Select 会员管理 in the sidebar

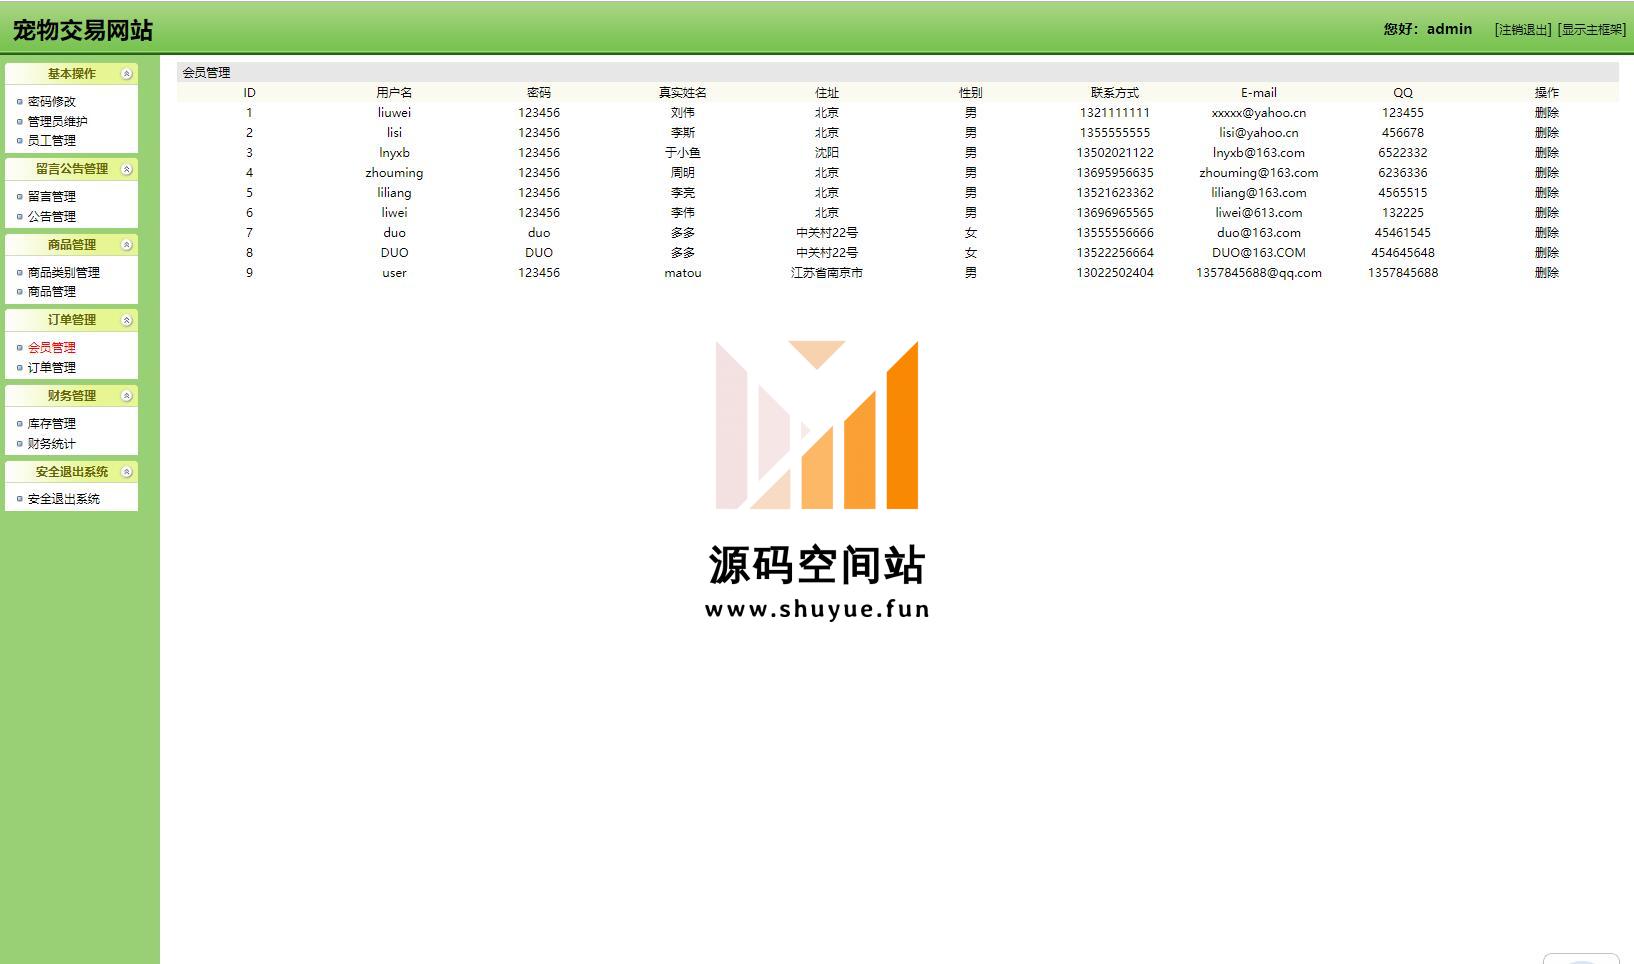click(52, 347)
